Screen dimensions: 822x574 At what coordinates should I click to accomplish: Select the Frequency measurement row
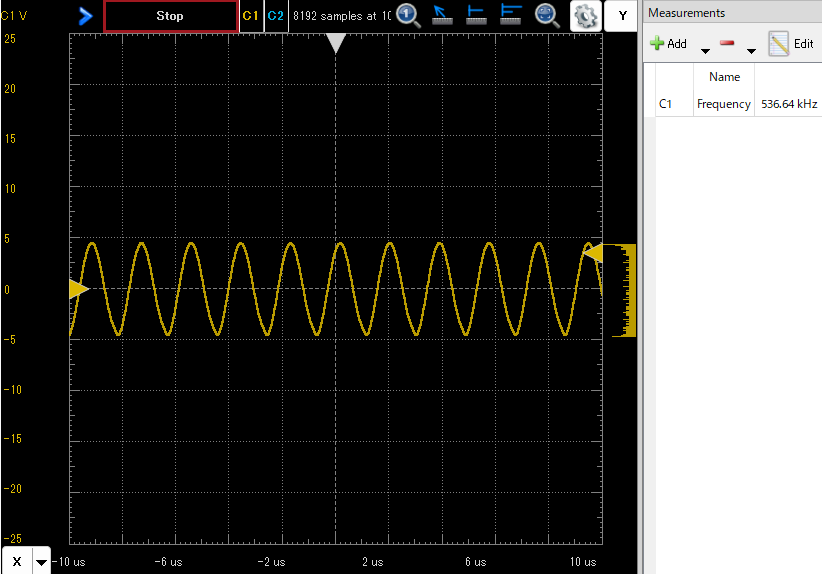coord(738,104)
